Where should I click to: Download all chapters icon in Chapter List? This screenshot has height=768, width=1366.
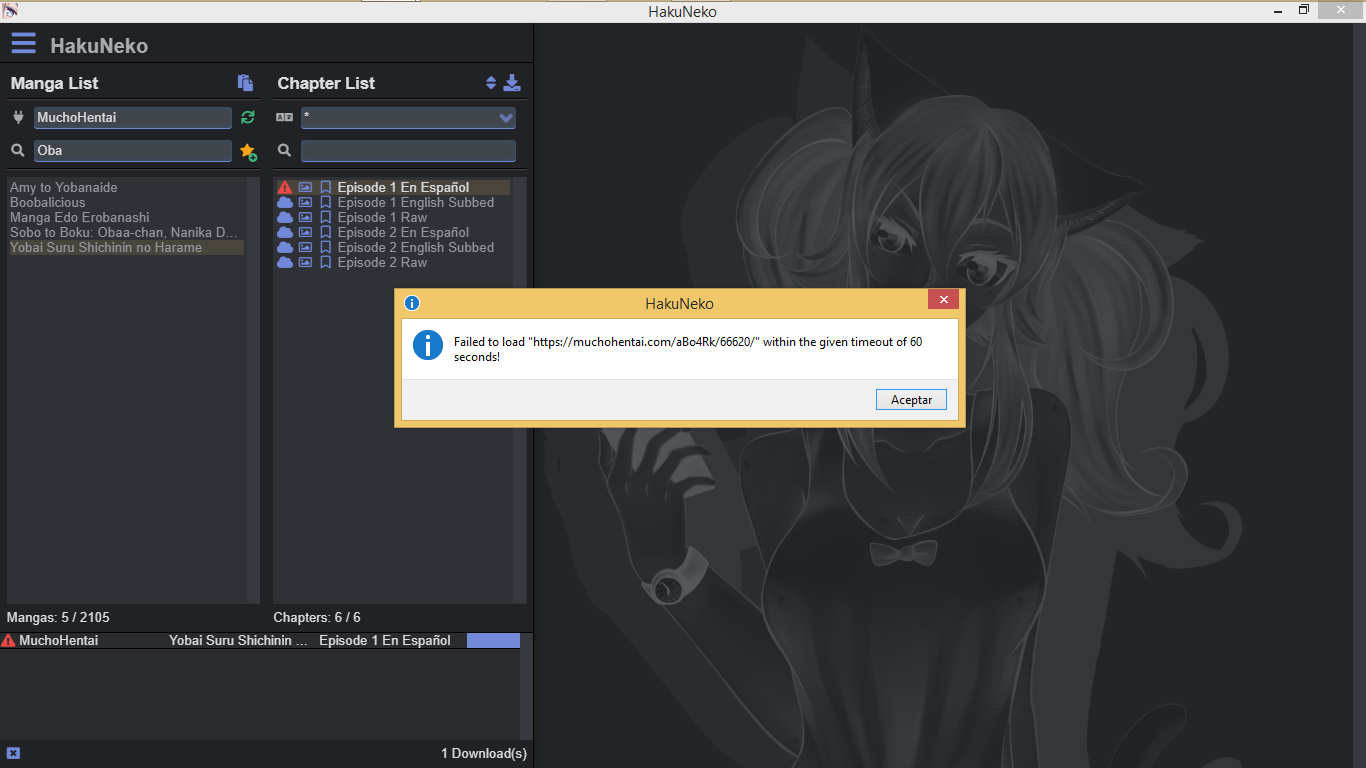click(511, 83)
